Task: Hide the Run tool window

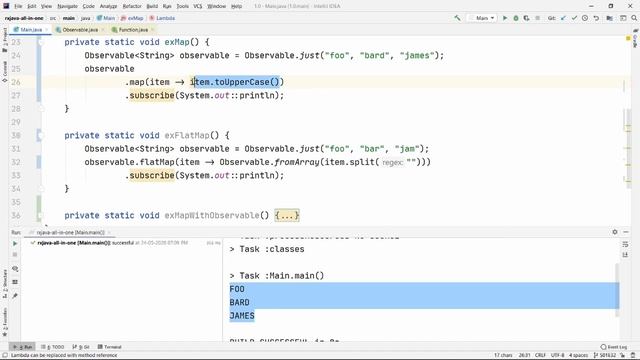Action: click(x=626, y=232)
